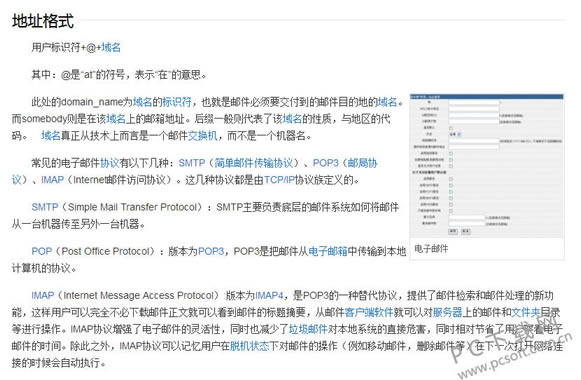581x380 pixels.
Task: Open 域名 link before 真正从技术上而言
Action: tap(51, 136)
